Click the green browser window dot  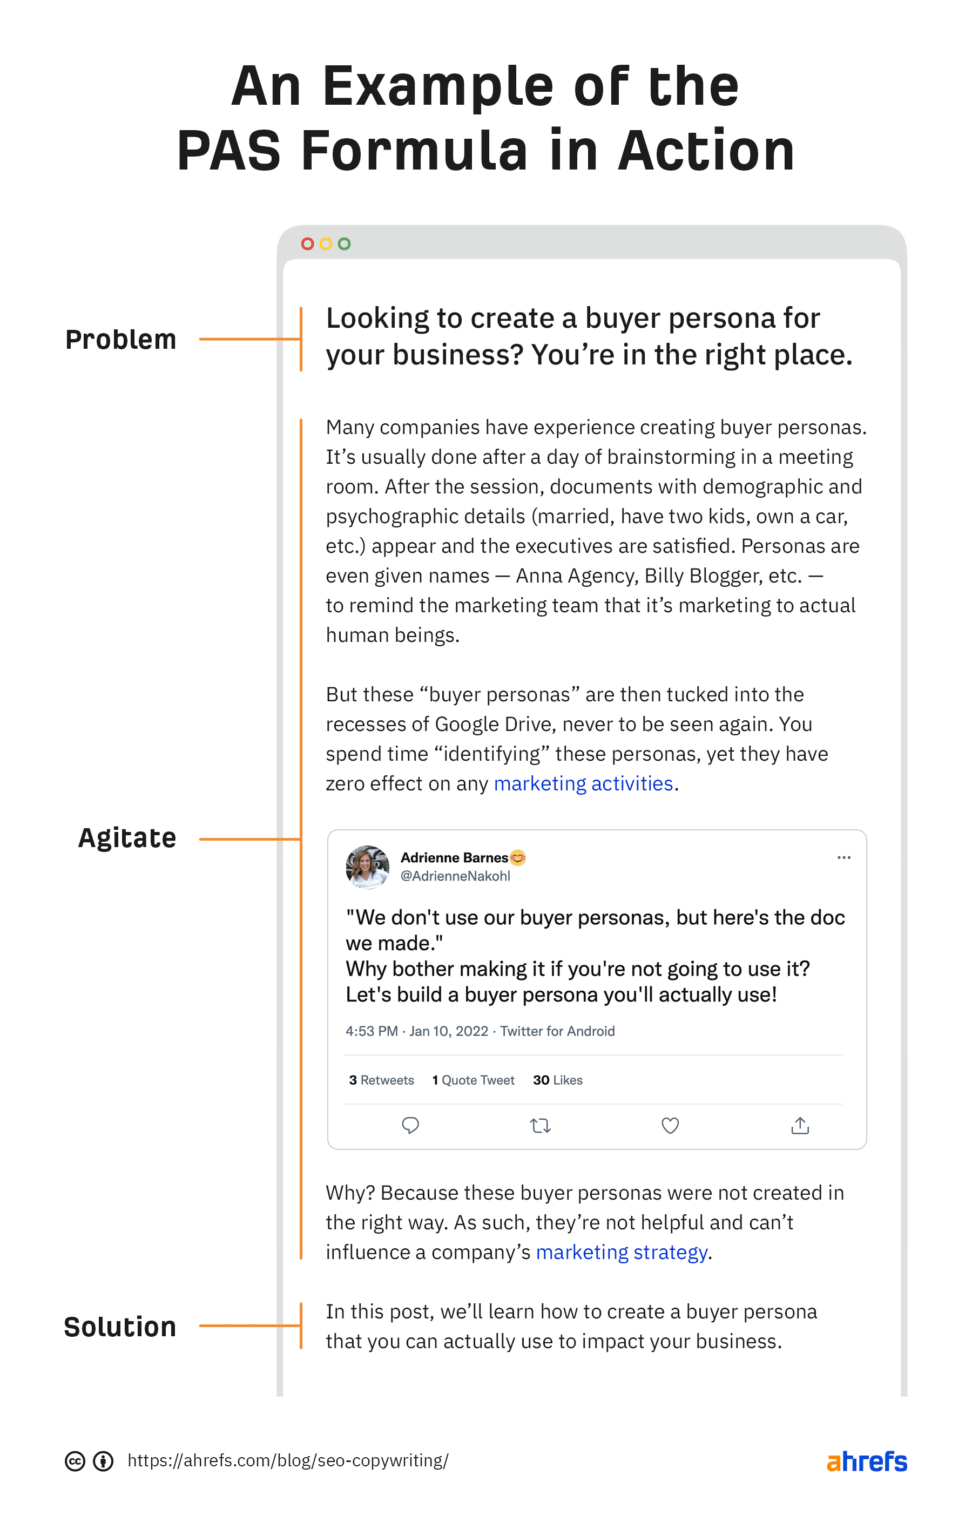coord(345,243)
